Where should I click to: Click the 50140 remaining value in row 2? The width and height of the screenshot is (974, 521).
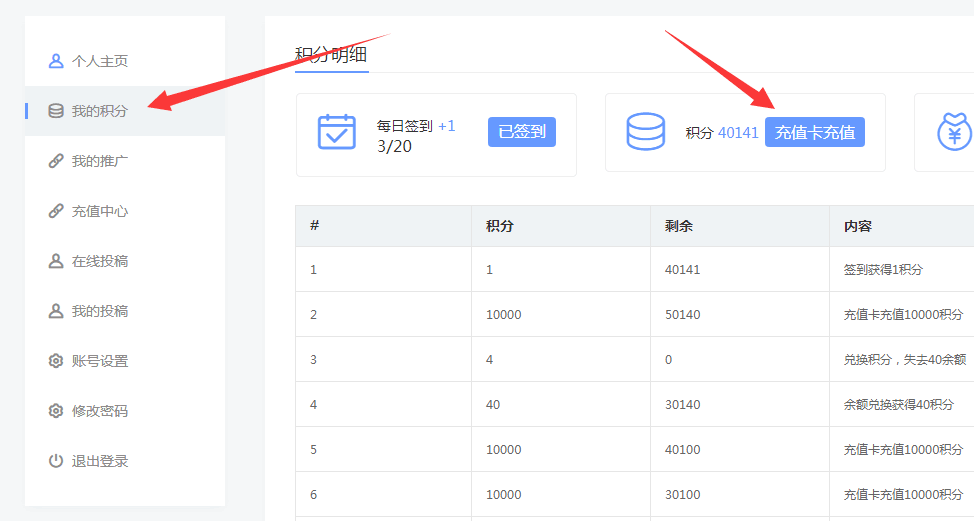tap(683, 315)
